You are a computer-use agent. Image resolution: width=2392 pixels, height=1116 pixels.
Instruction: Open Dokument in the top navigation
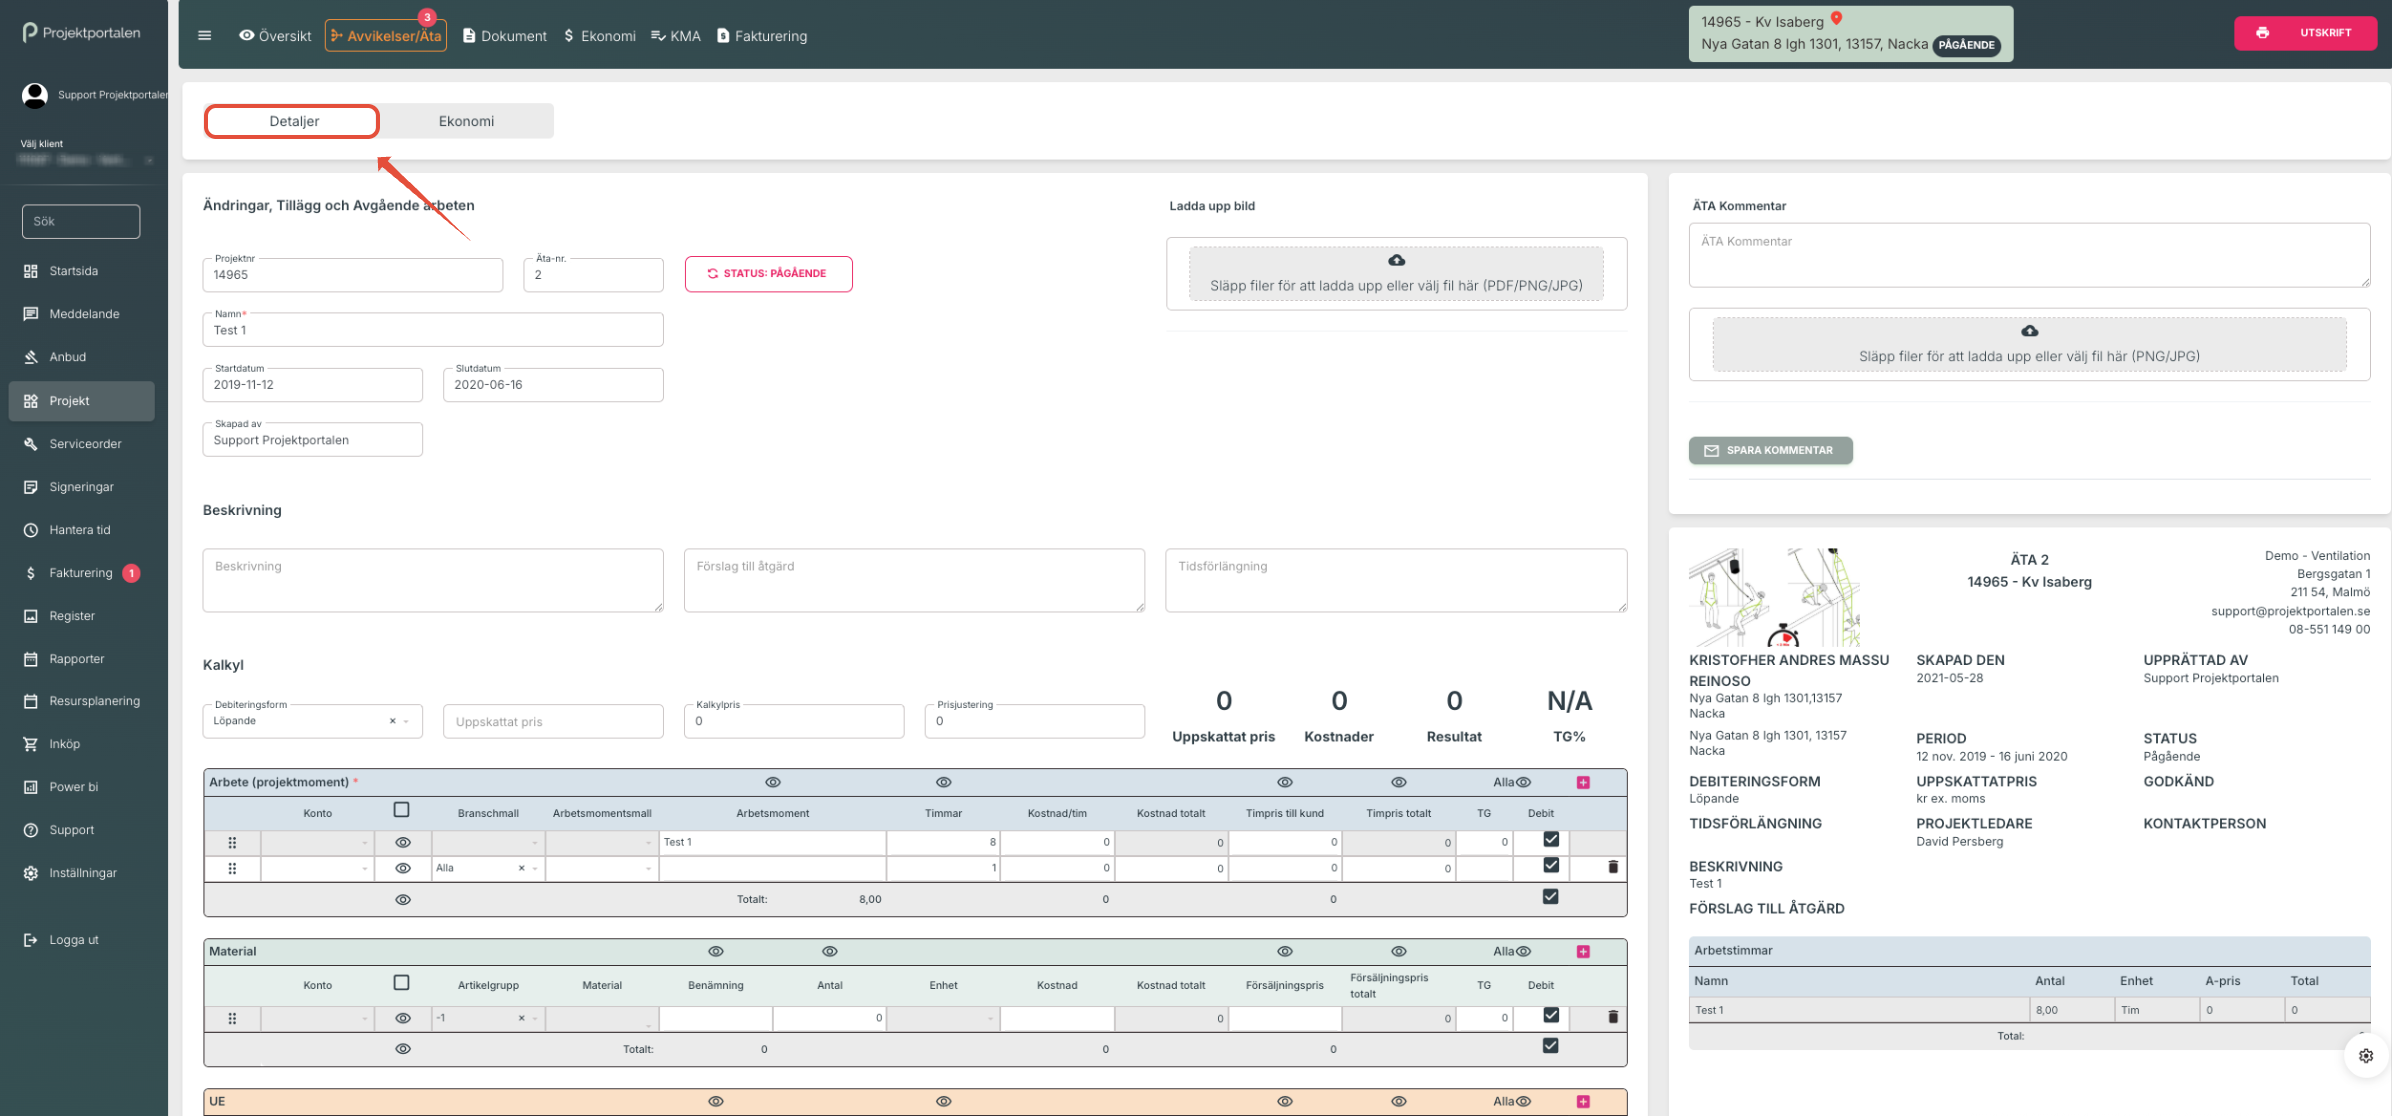tap(505, 36)
